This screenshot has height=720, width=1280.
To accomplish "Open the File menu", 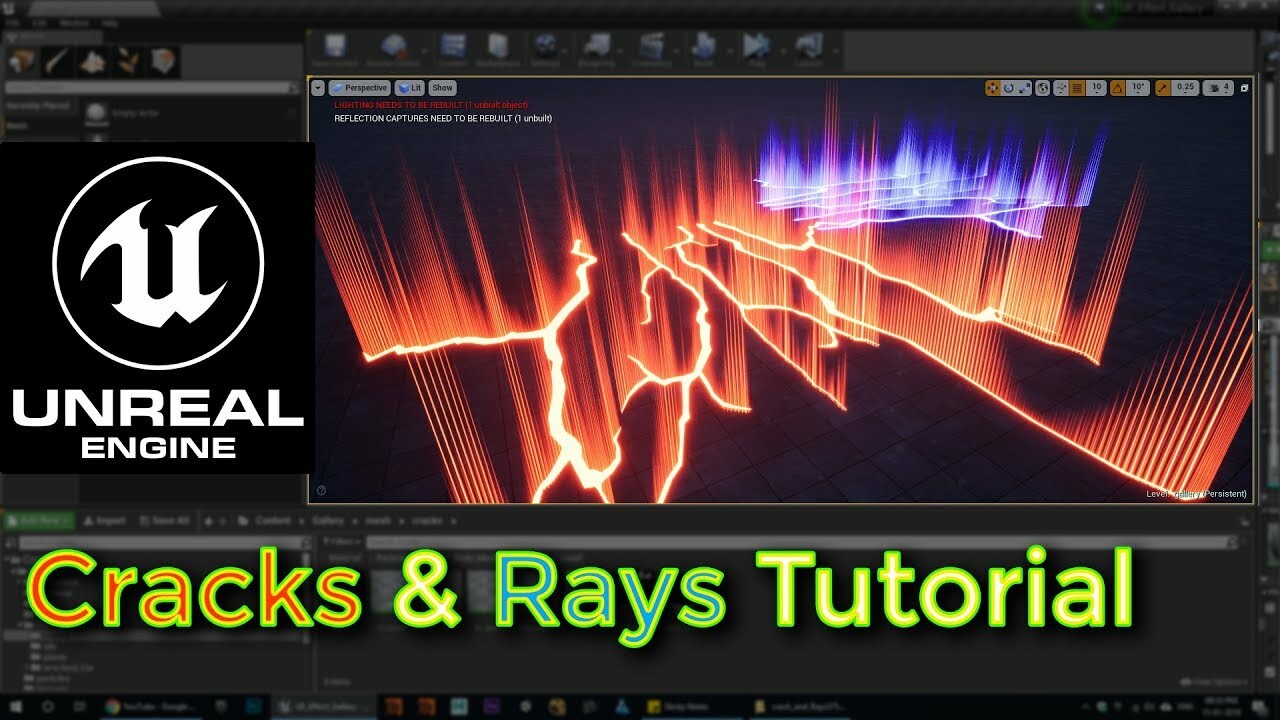I will coord(11,22).
